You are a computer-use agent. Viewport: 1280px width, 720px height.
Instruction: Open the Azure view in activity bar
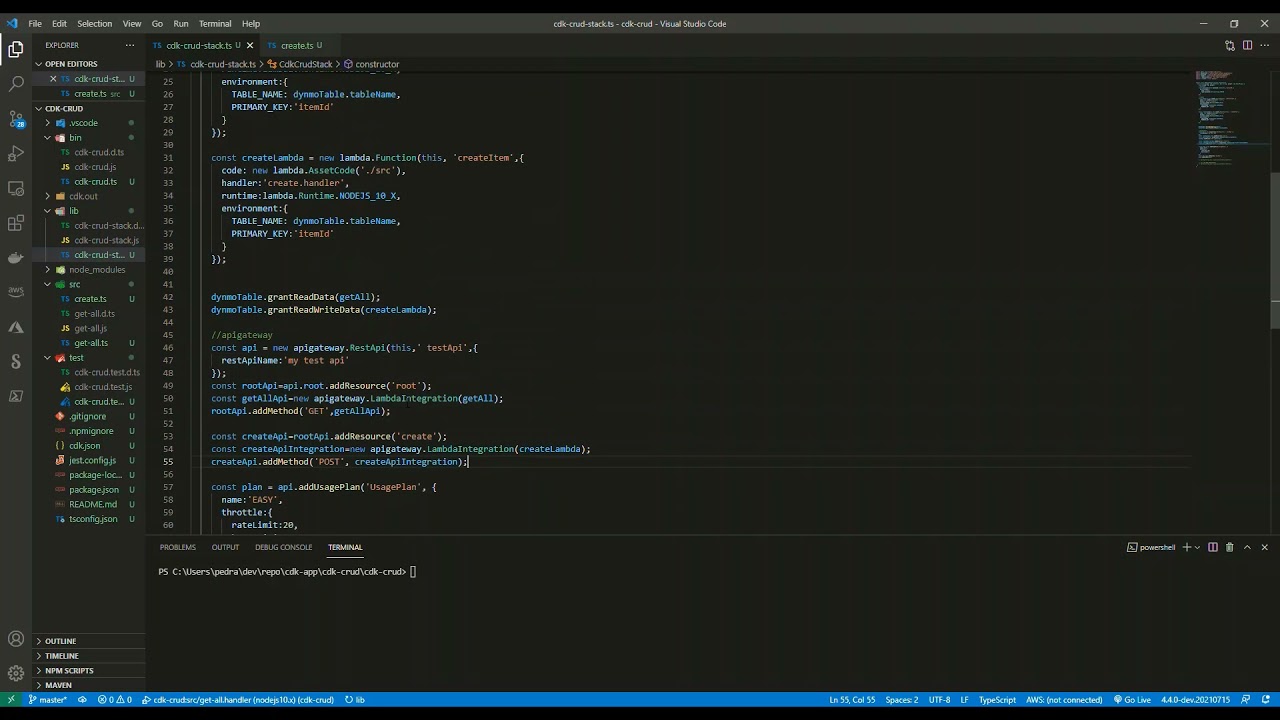[16, 327]
